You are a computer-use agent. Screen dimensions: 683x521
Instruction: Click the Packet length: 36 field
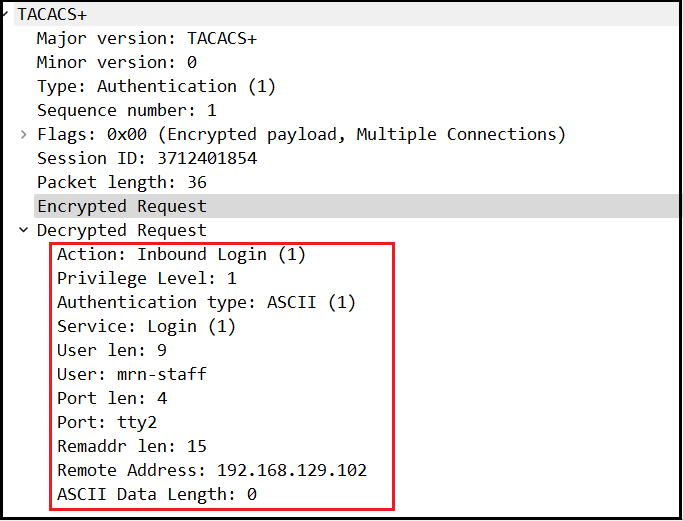pyautogui.click(x=121, y=182)
